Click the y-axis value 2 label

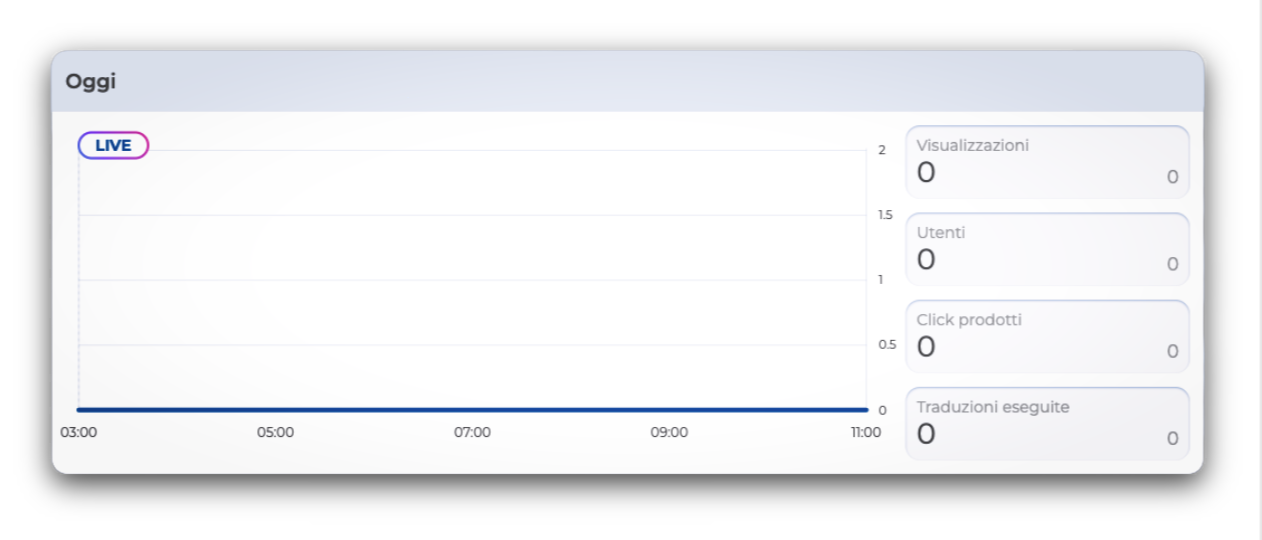[882, 150]
